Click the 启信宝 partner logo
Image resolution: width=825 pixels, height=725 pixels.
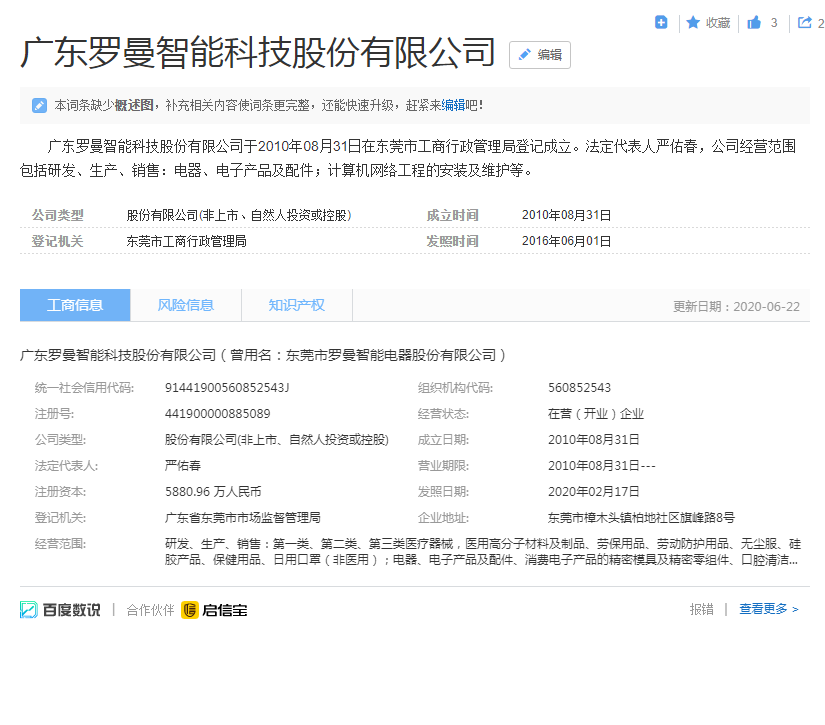pyautogui.click(x=214, y=609)
